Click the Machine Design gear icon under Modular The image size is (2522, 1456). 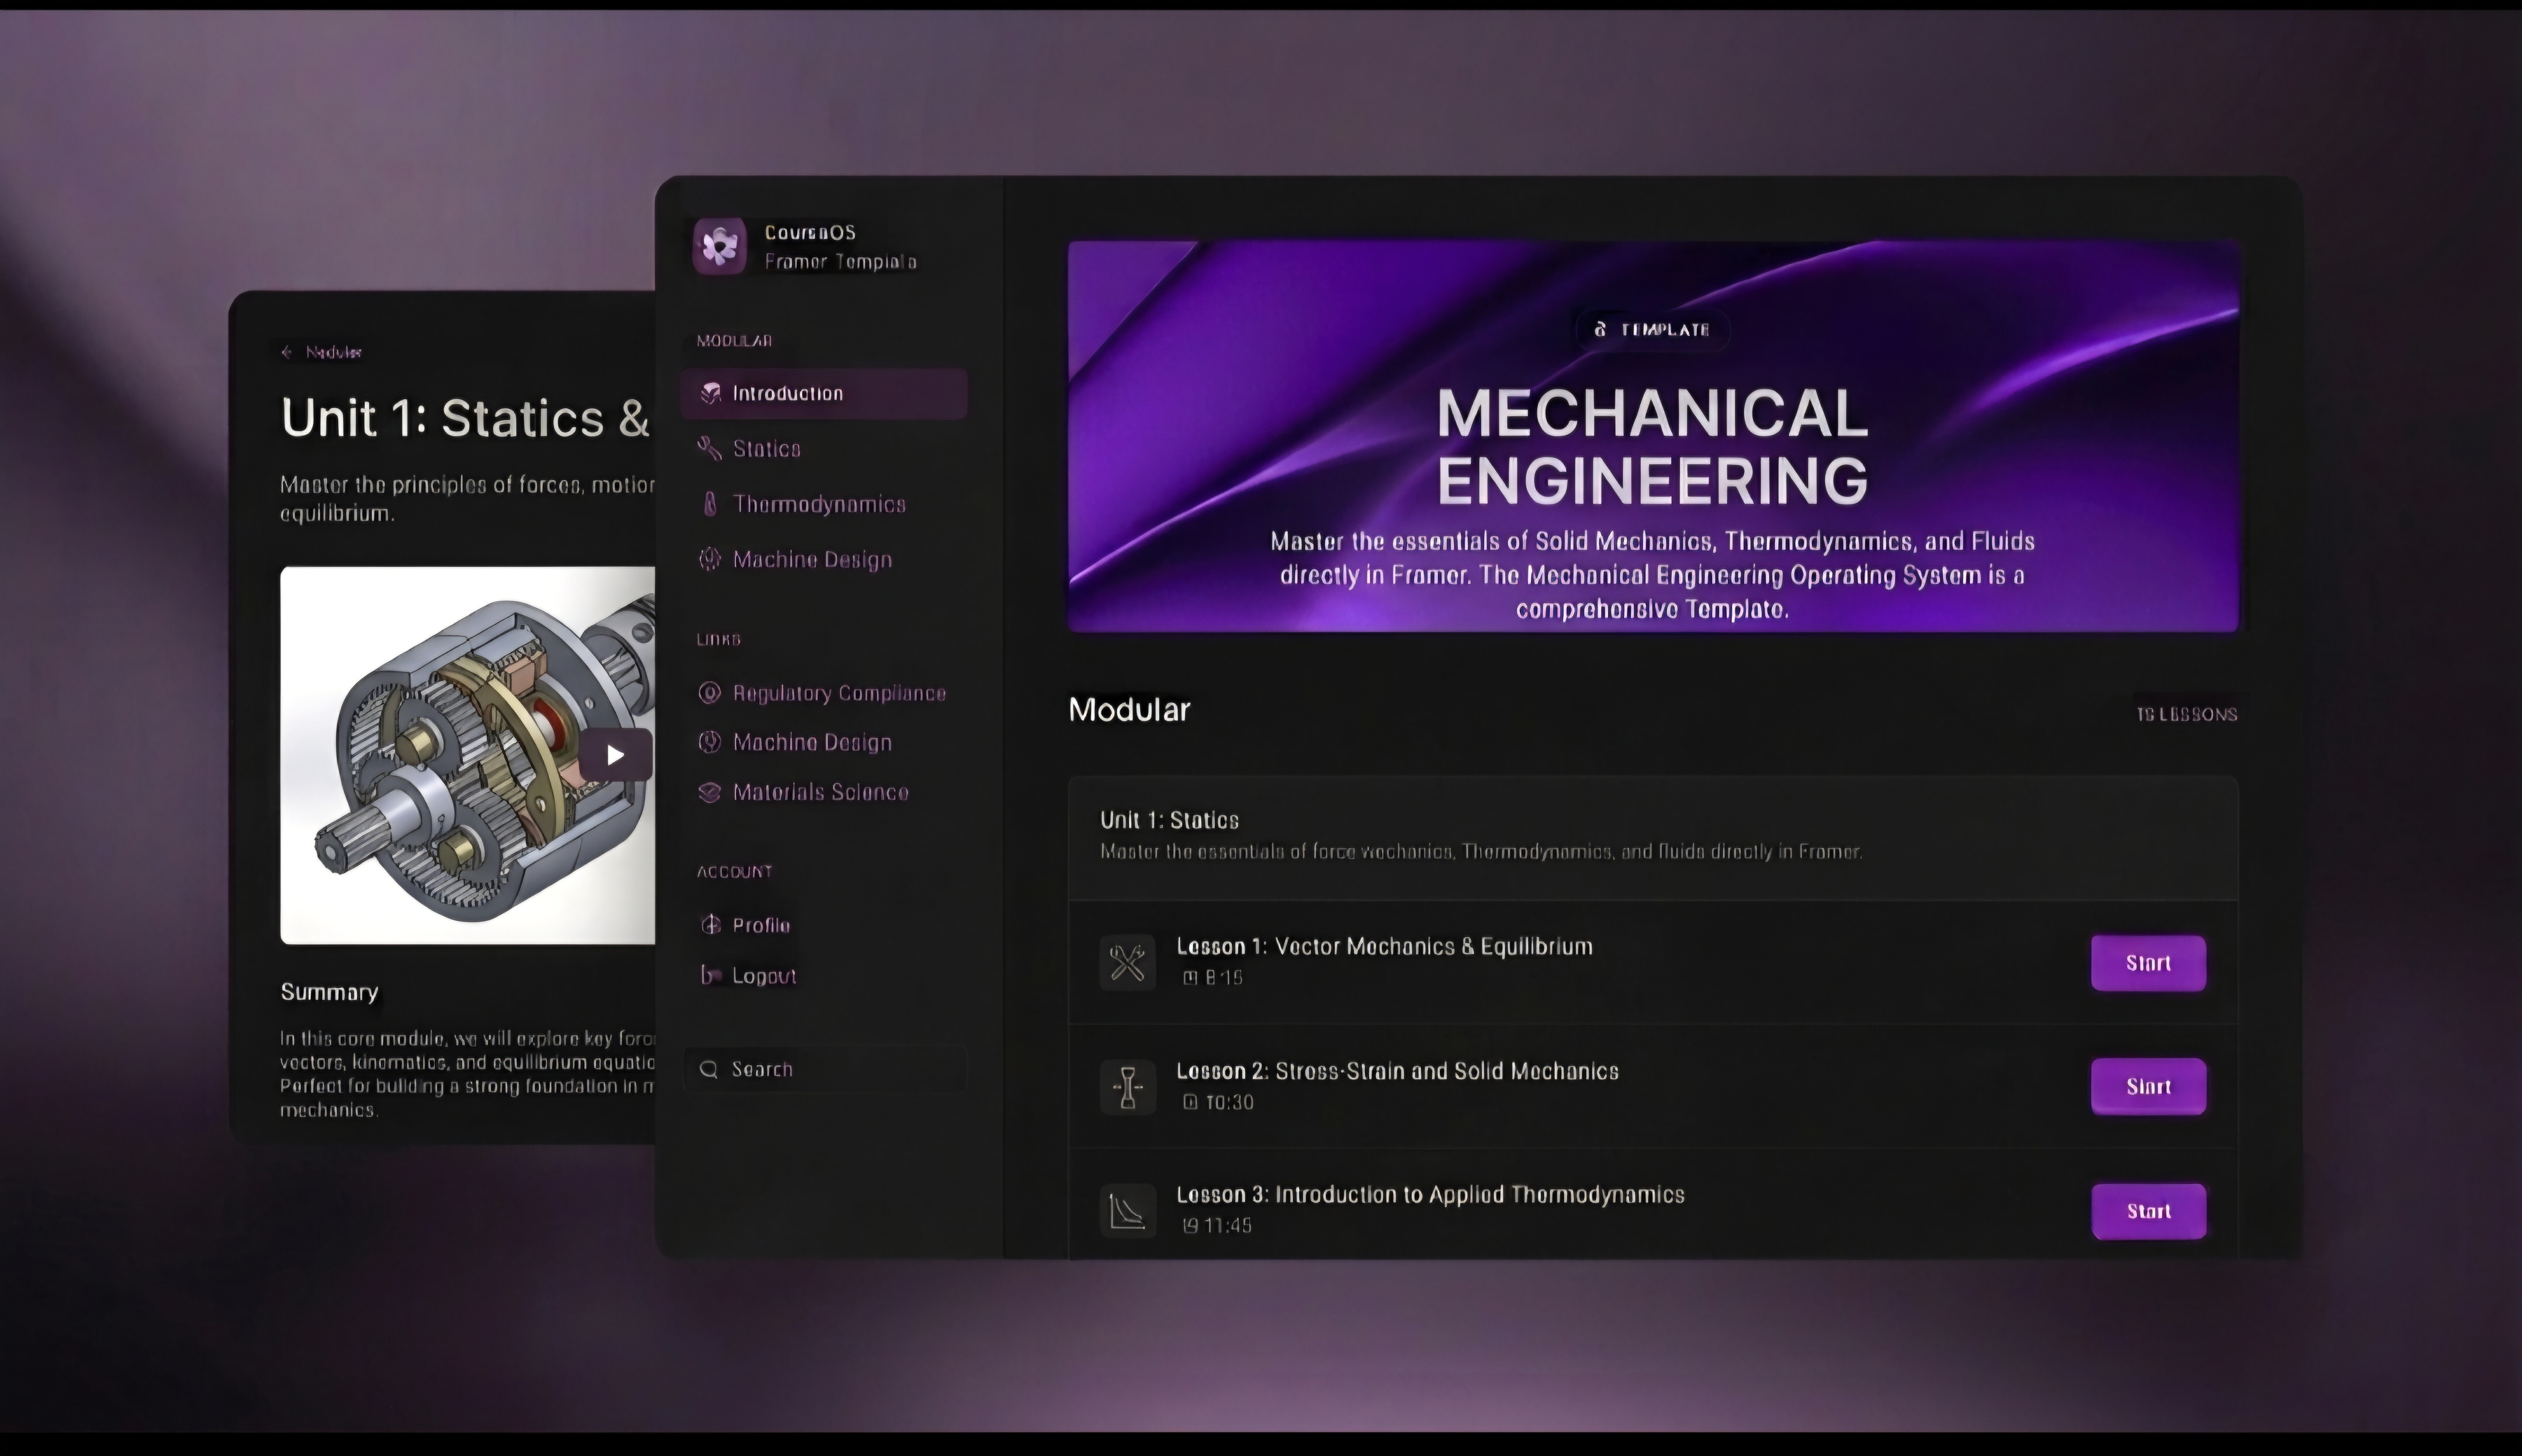(709, 559)
